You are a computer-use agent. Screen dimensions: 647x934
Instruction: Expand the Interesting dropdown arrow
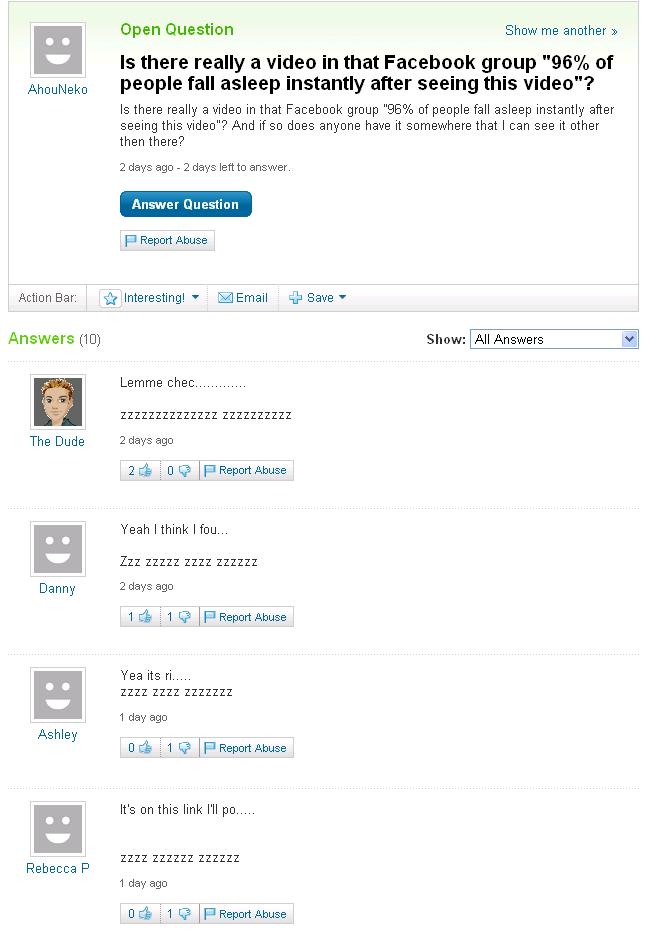[x=195, y=297]
